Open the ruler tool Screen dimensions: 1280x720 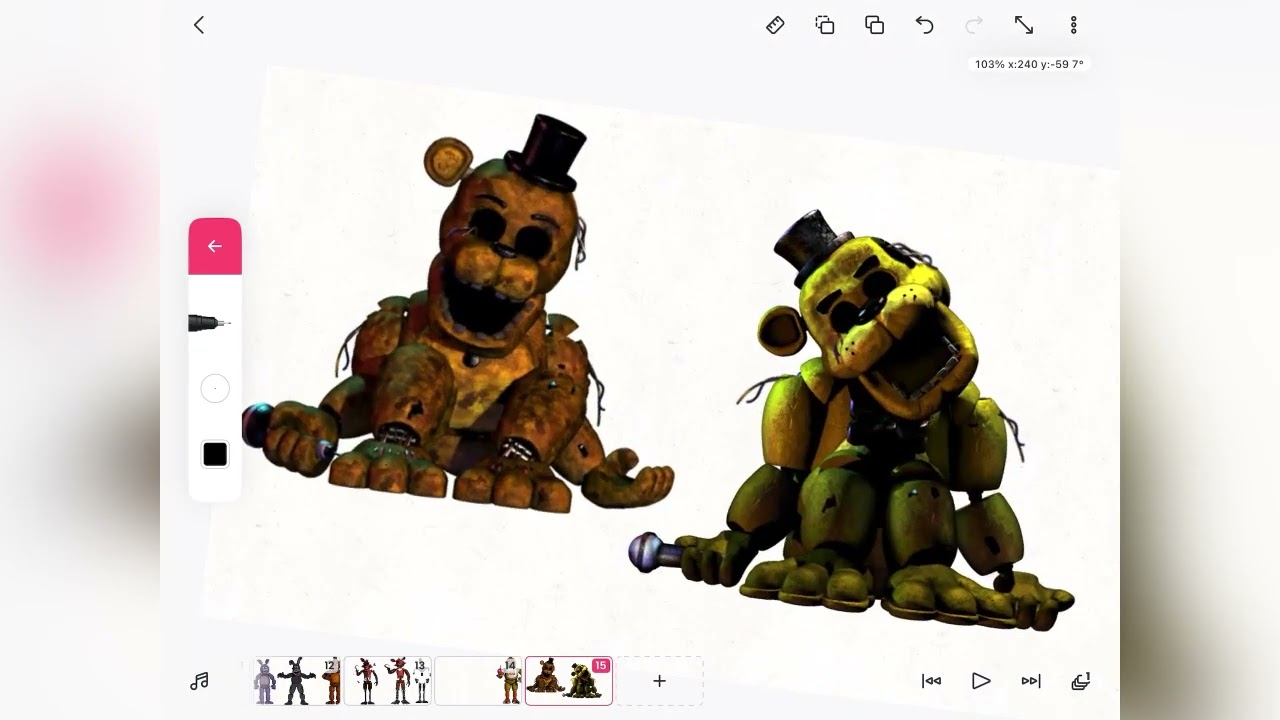tap(775, 25)
